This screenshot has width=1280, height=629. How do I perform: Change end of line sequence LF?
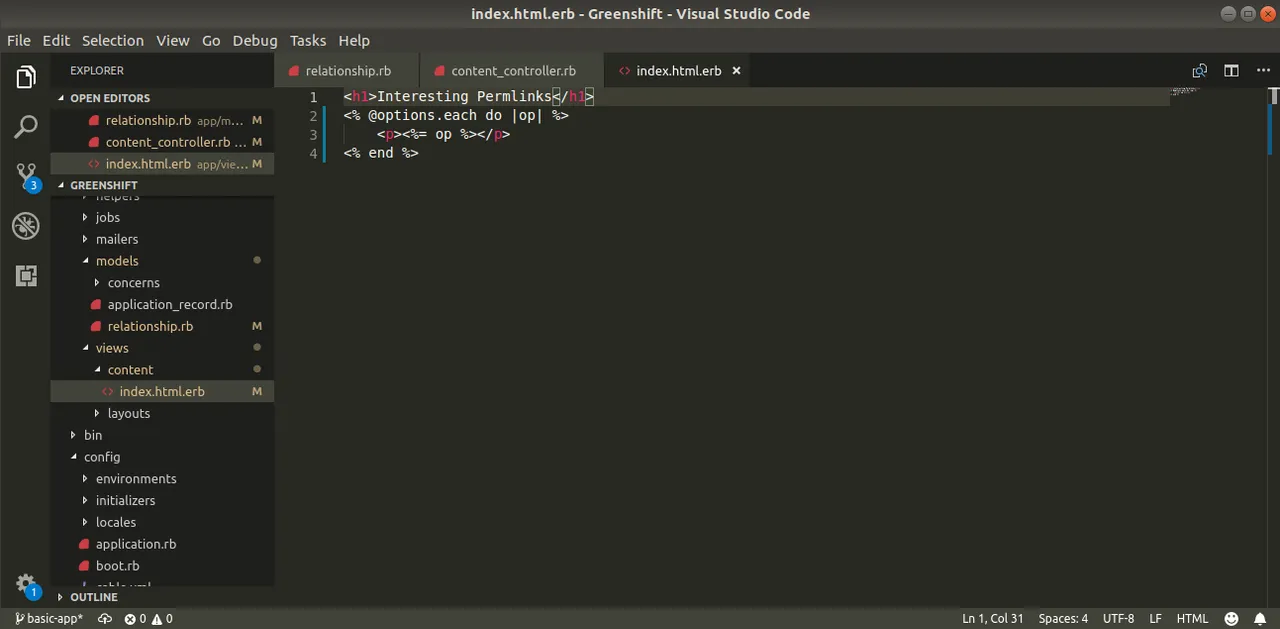click(x=1155, y=619)
